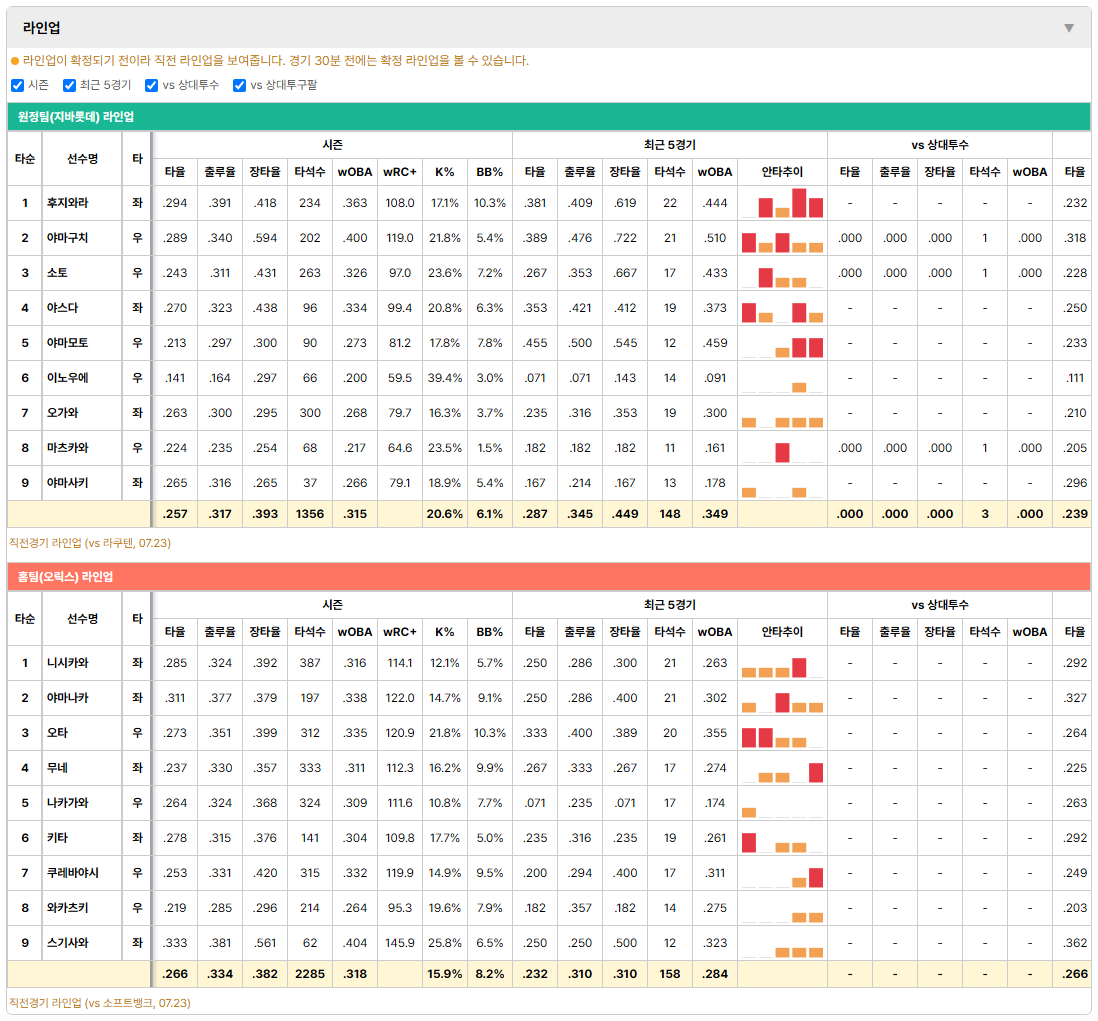1098x1021 pixels.
Task: Toggle the 최근 5경기 checkbox
Action: coord(69,85)
